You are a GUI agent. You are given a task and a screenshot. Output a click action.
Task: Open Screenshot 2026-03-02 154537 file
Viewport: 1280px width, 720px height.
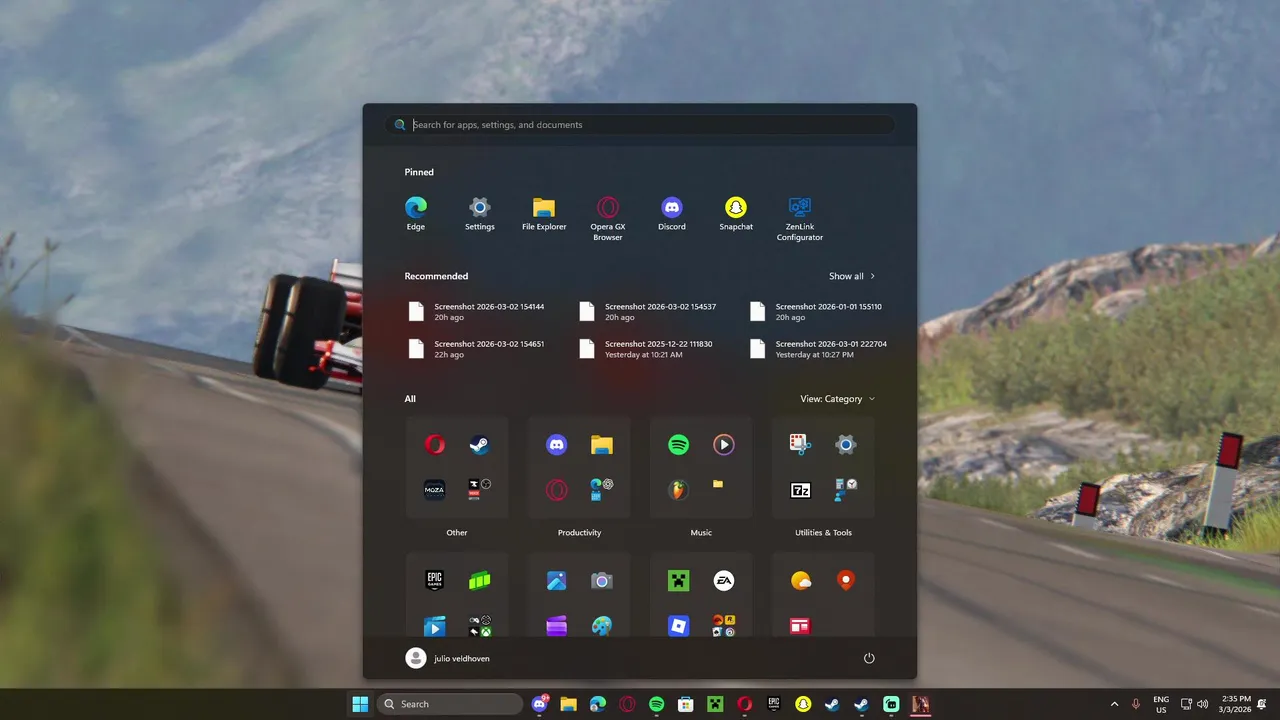(x=650, y=312)
